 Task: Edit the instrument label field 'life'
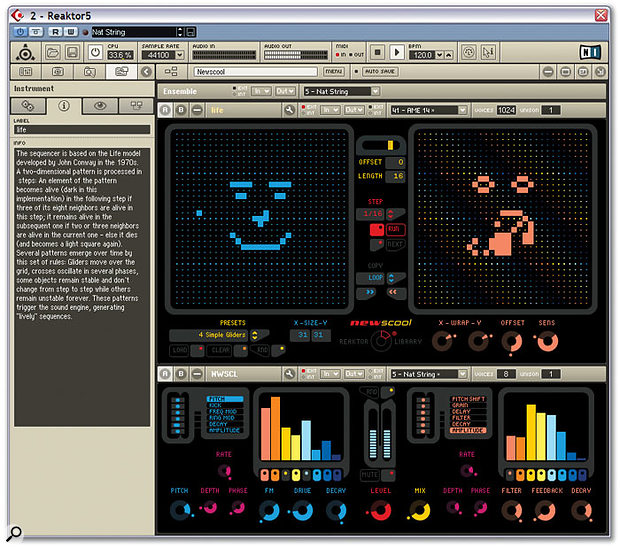82,130
